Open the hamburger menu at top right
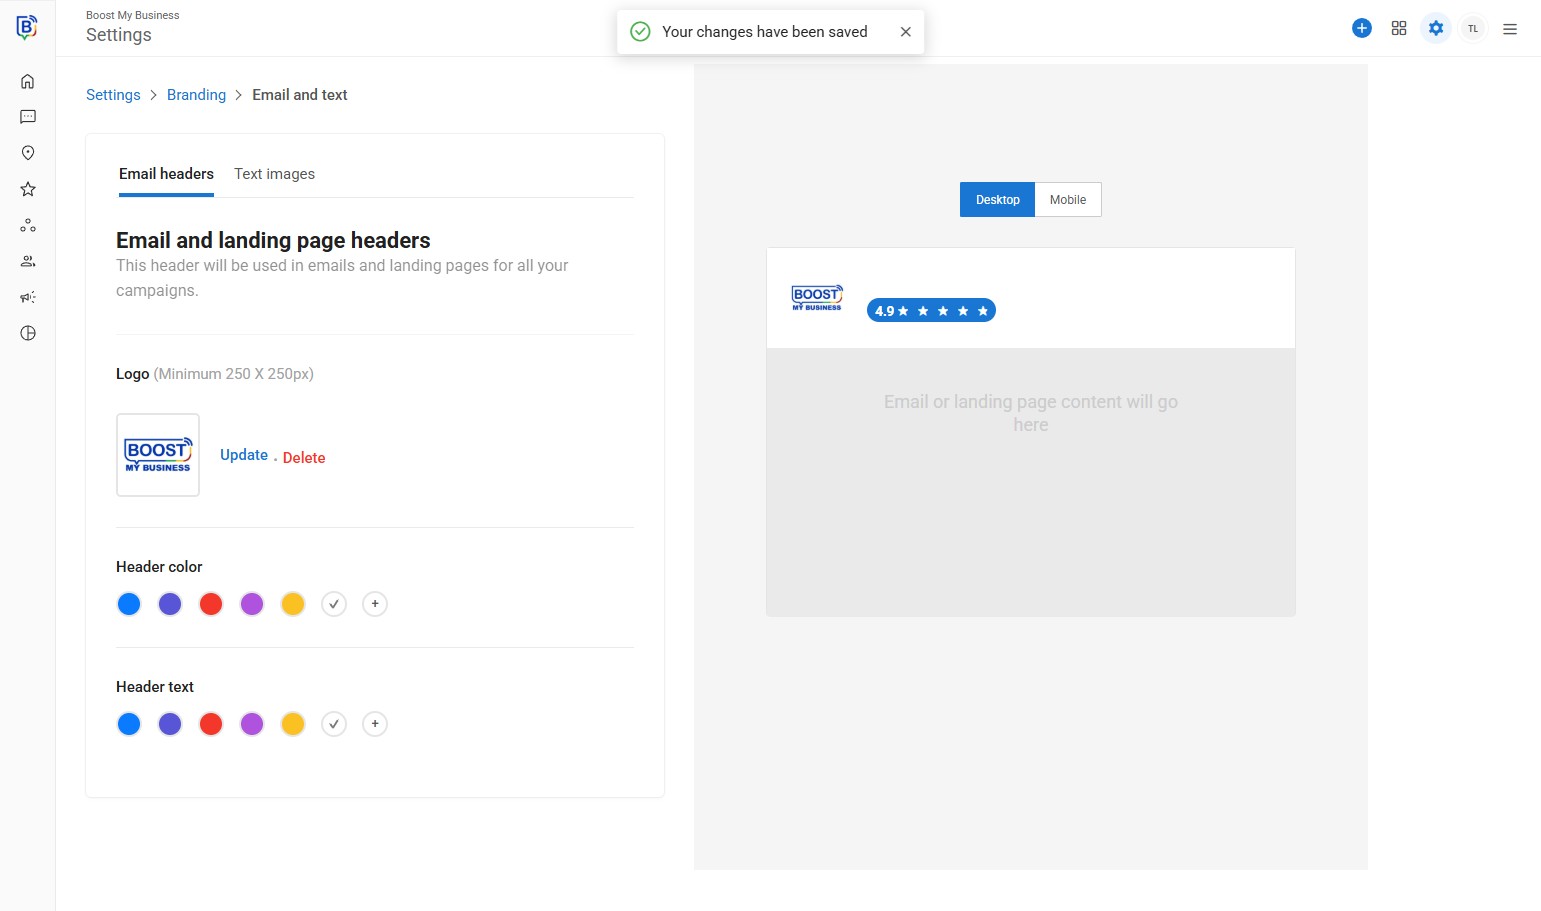 point(1510,29)
